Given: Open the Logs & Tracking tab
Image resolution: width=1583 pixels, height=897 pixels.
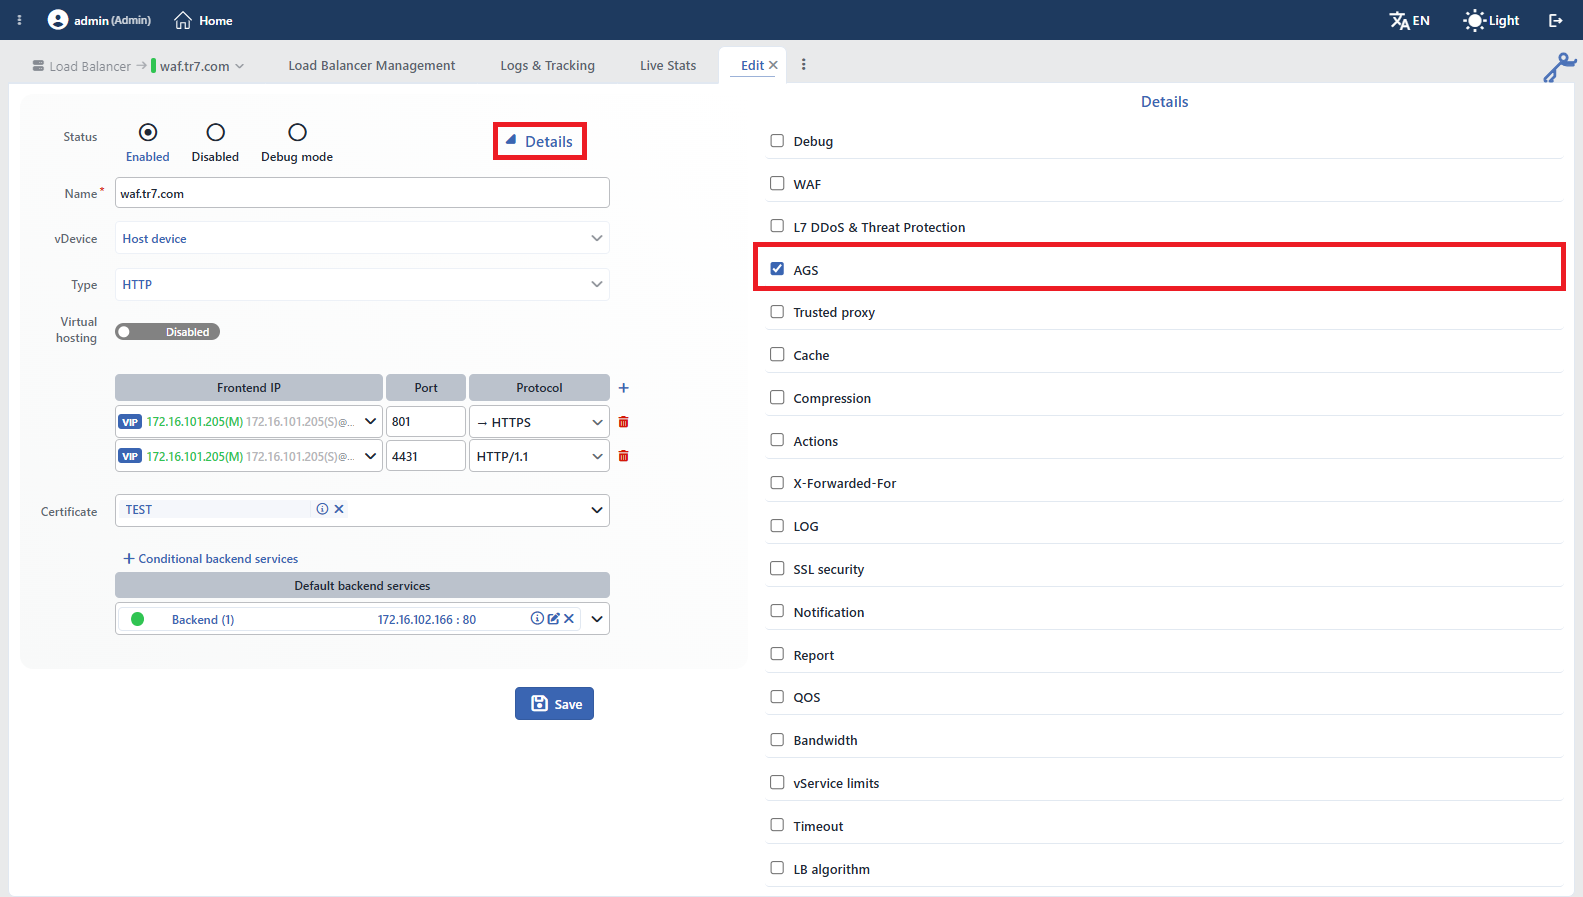Looking at the screenshot, I should [x=547, y=65].
